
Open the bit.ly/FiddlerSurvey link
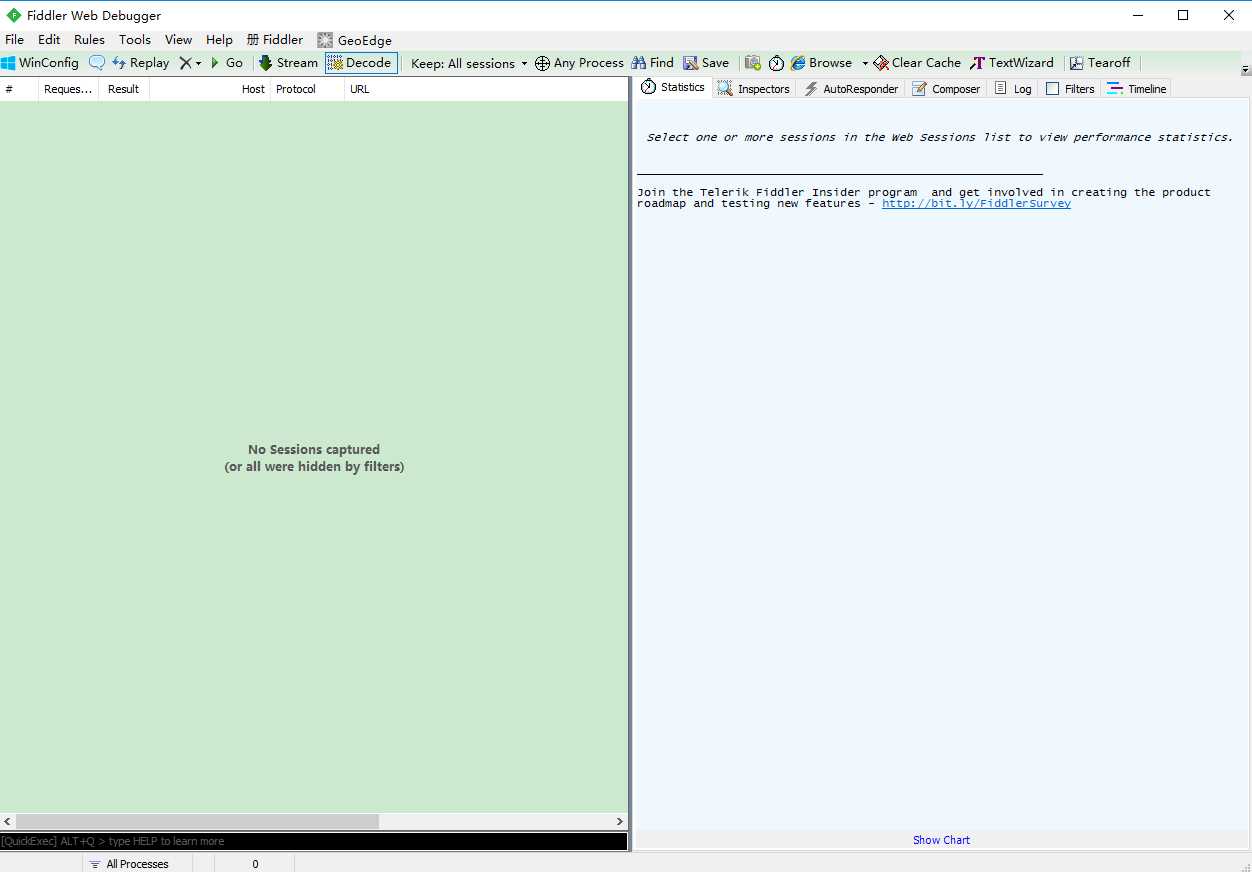coord(976,203)
